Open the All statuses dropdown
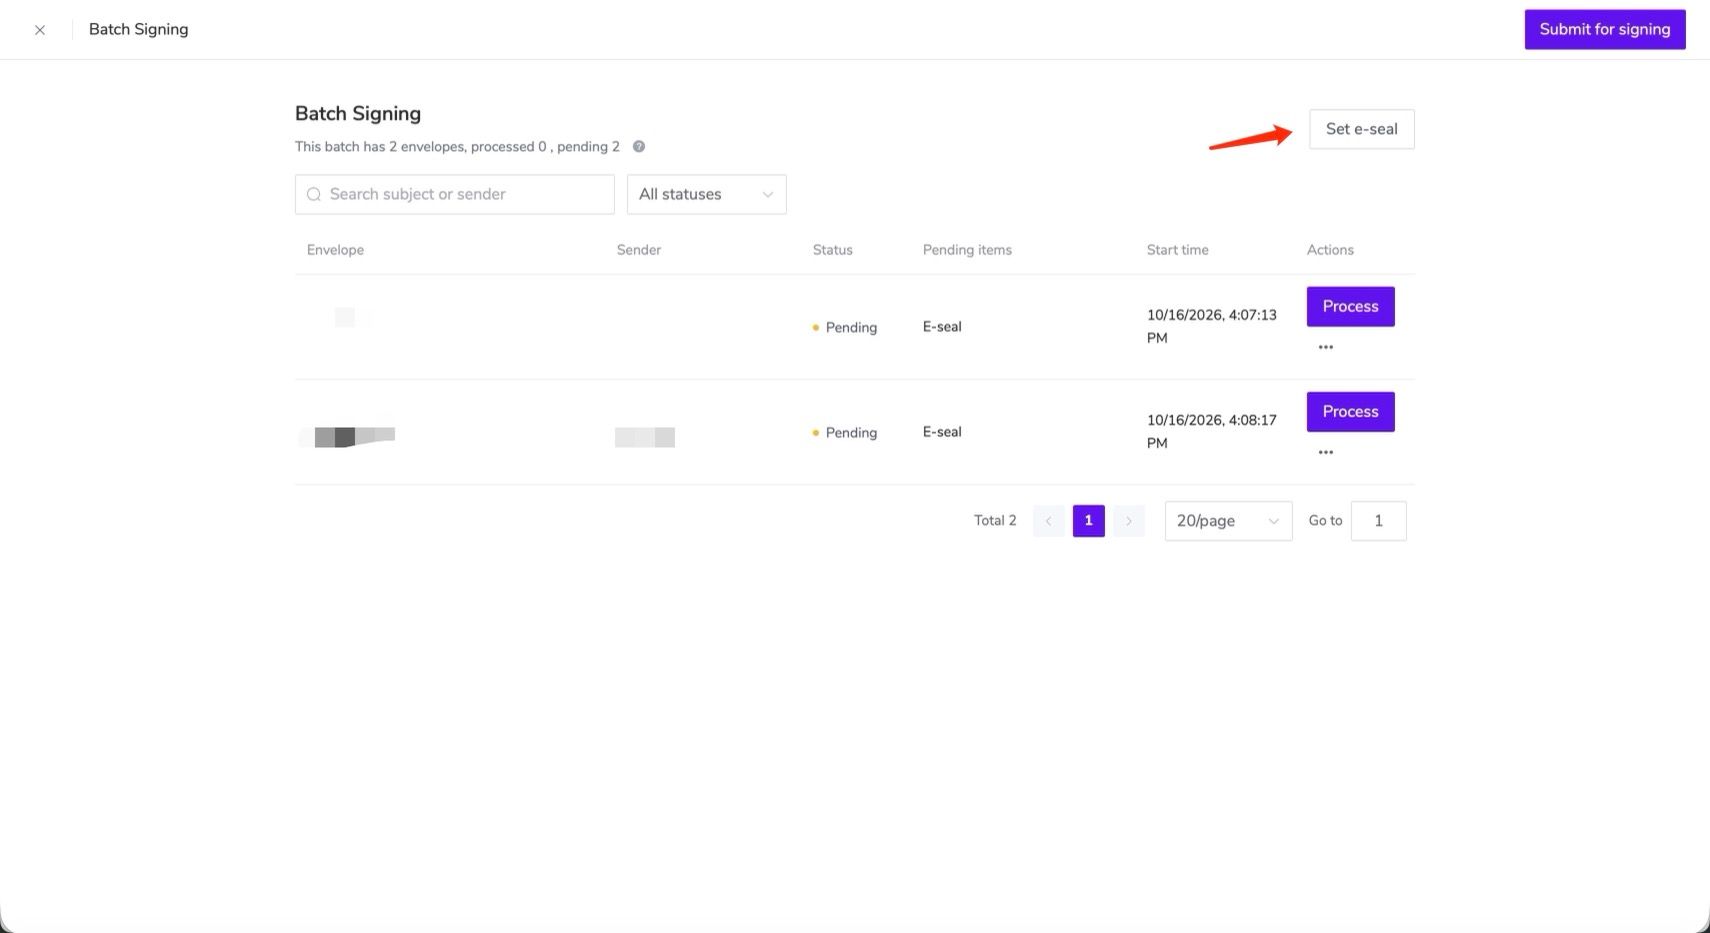 [x=707, y=194]
